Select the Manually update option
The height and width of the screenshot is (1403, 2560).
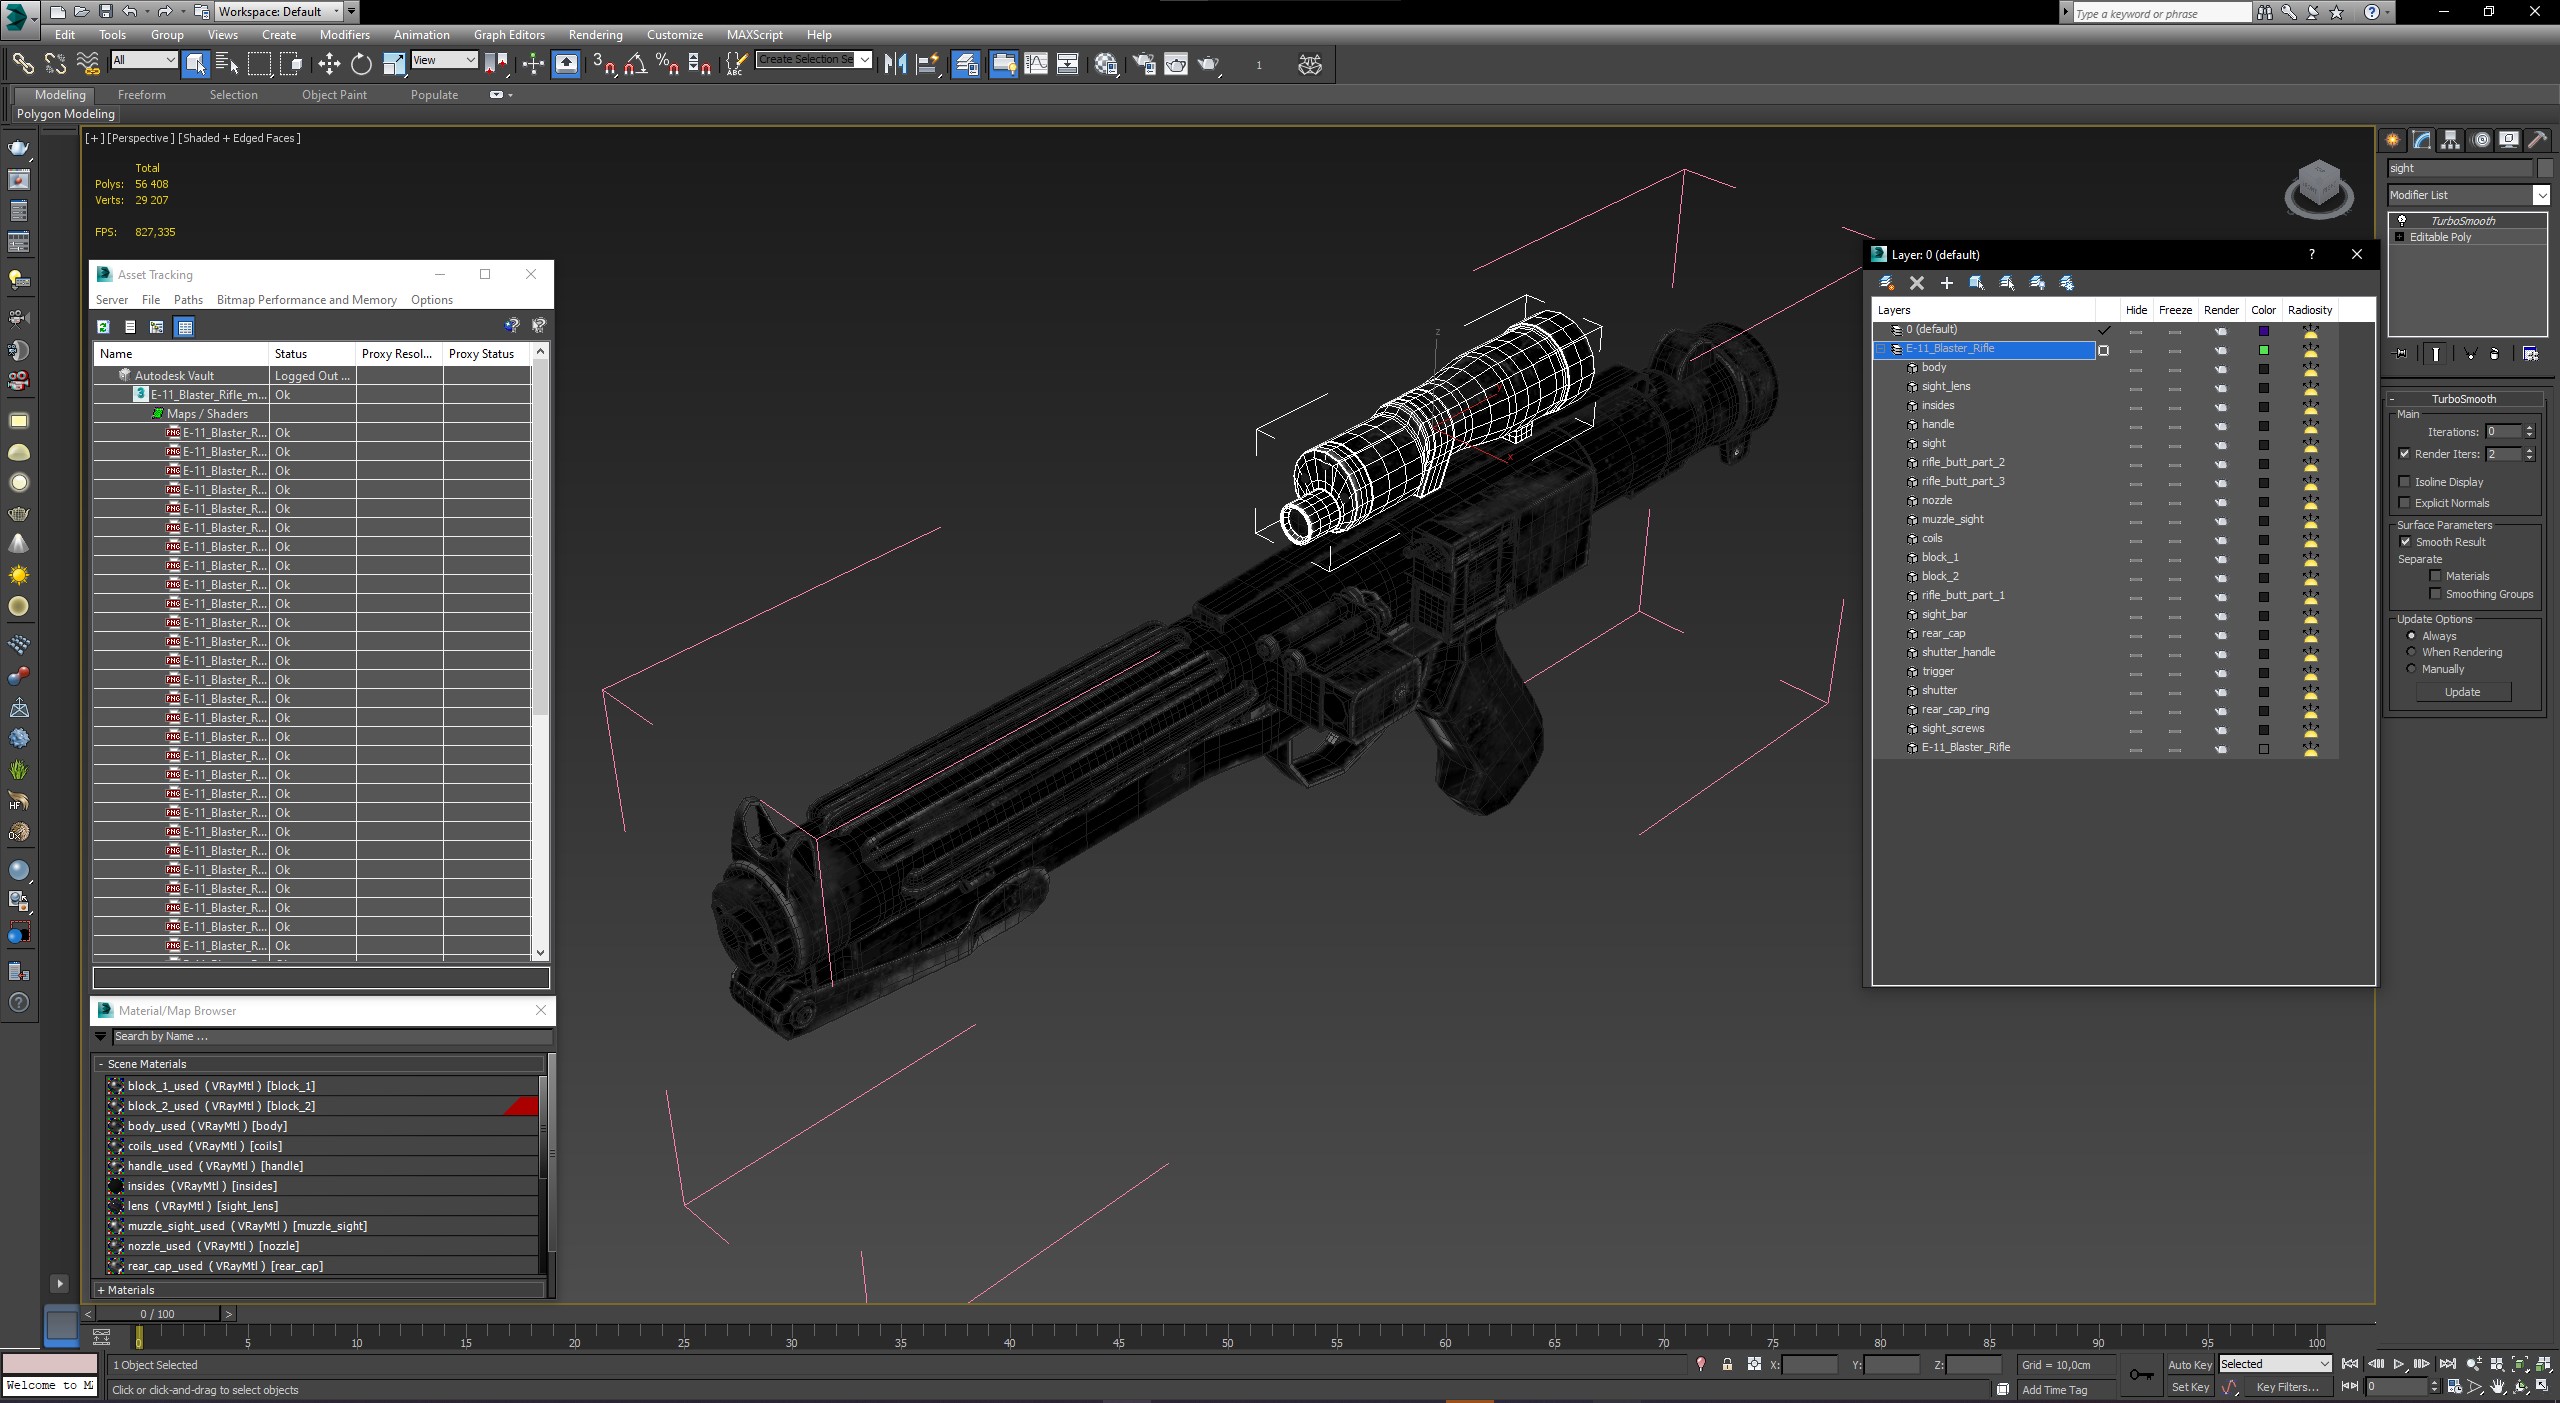(2411, 669)
